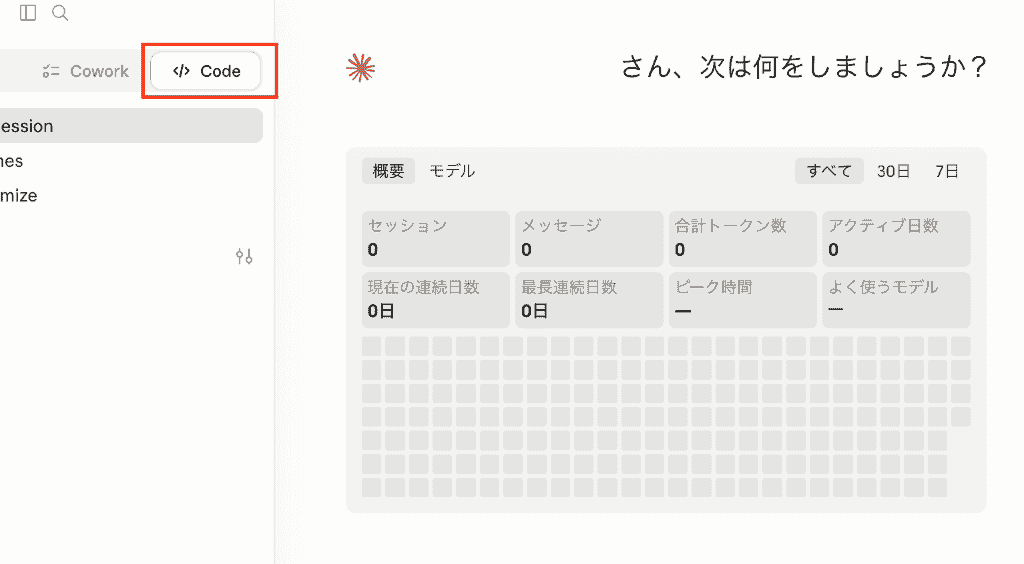Switch to the Cowork checklist icon tab
The width and height of the screenshot is (1024, 564).
(x=85, y=71)
